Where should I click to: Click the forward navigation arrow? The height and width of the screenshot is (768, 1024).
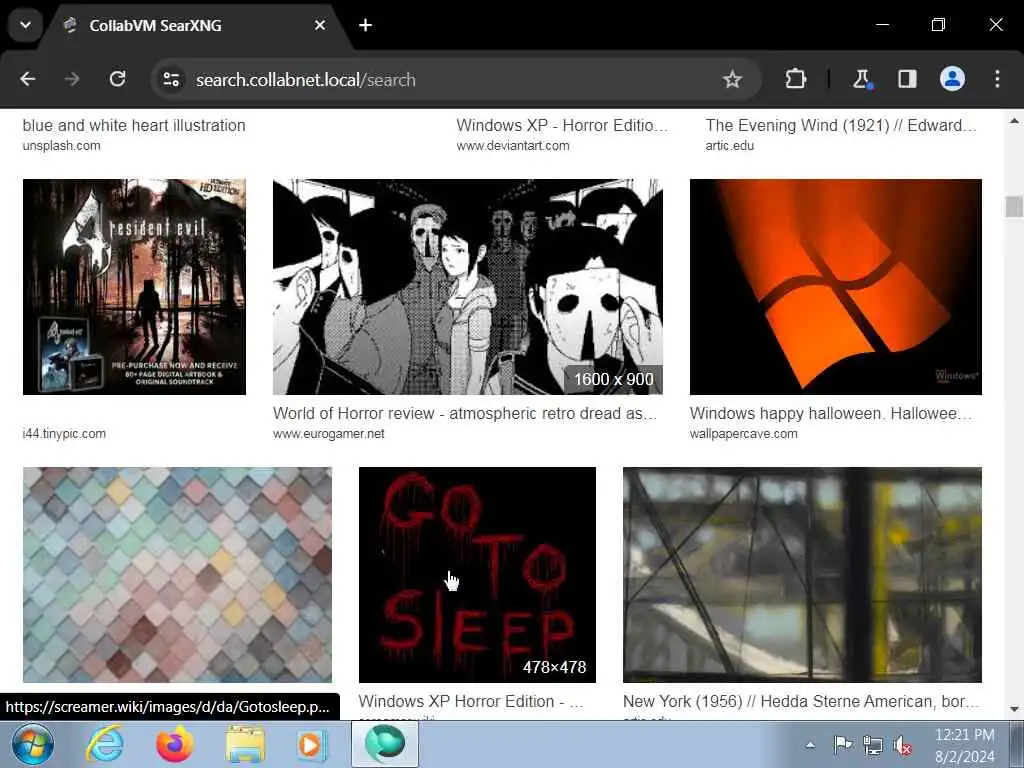(72, 80)
